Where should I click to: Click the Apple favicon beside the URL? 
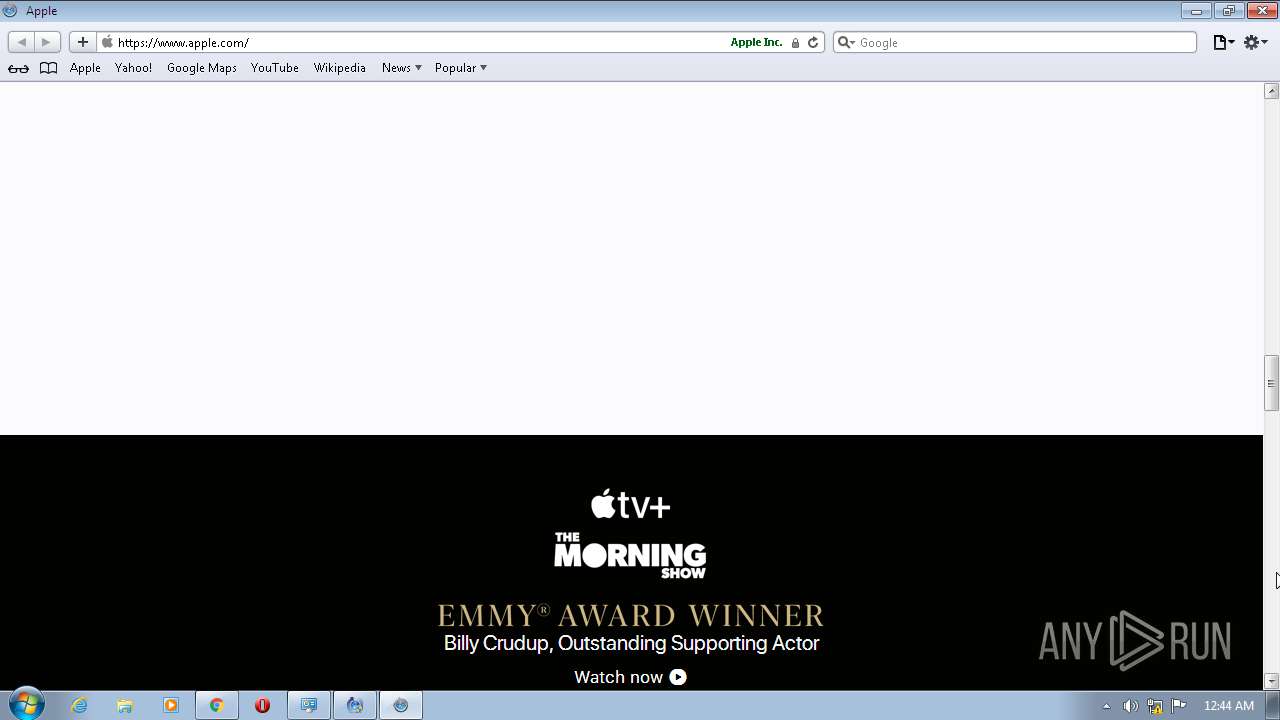[107, 42]
